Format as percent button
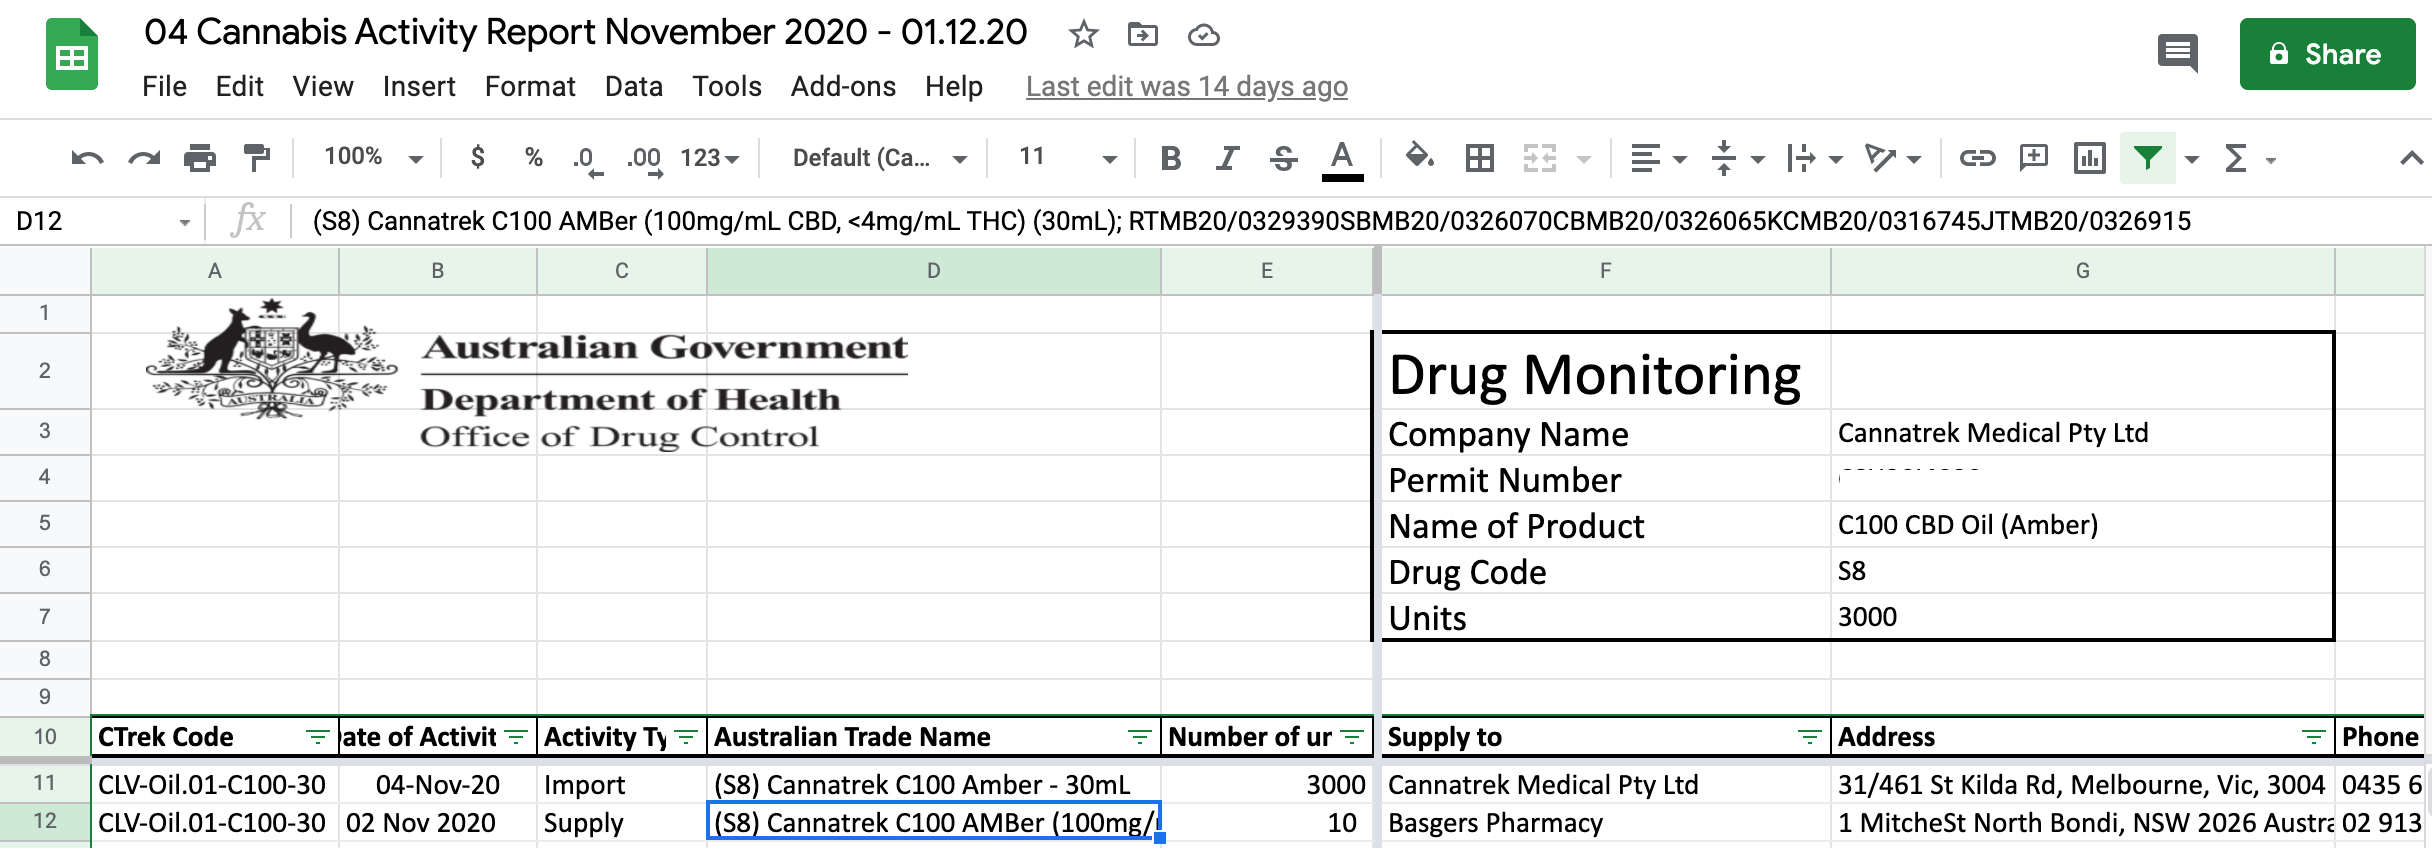2432x848 pixels. (x=534, y=157)
